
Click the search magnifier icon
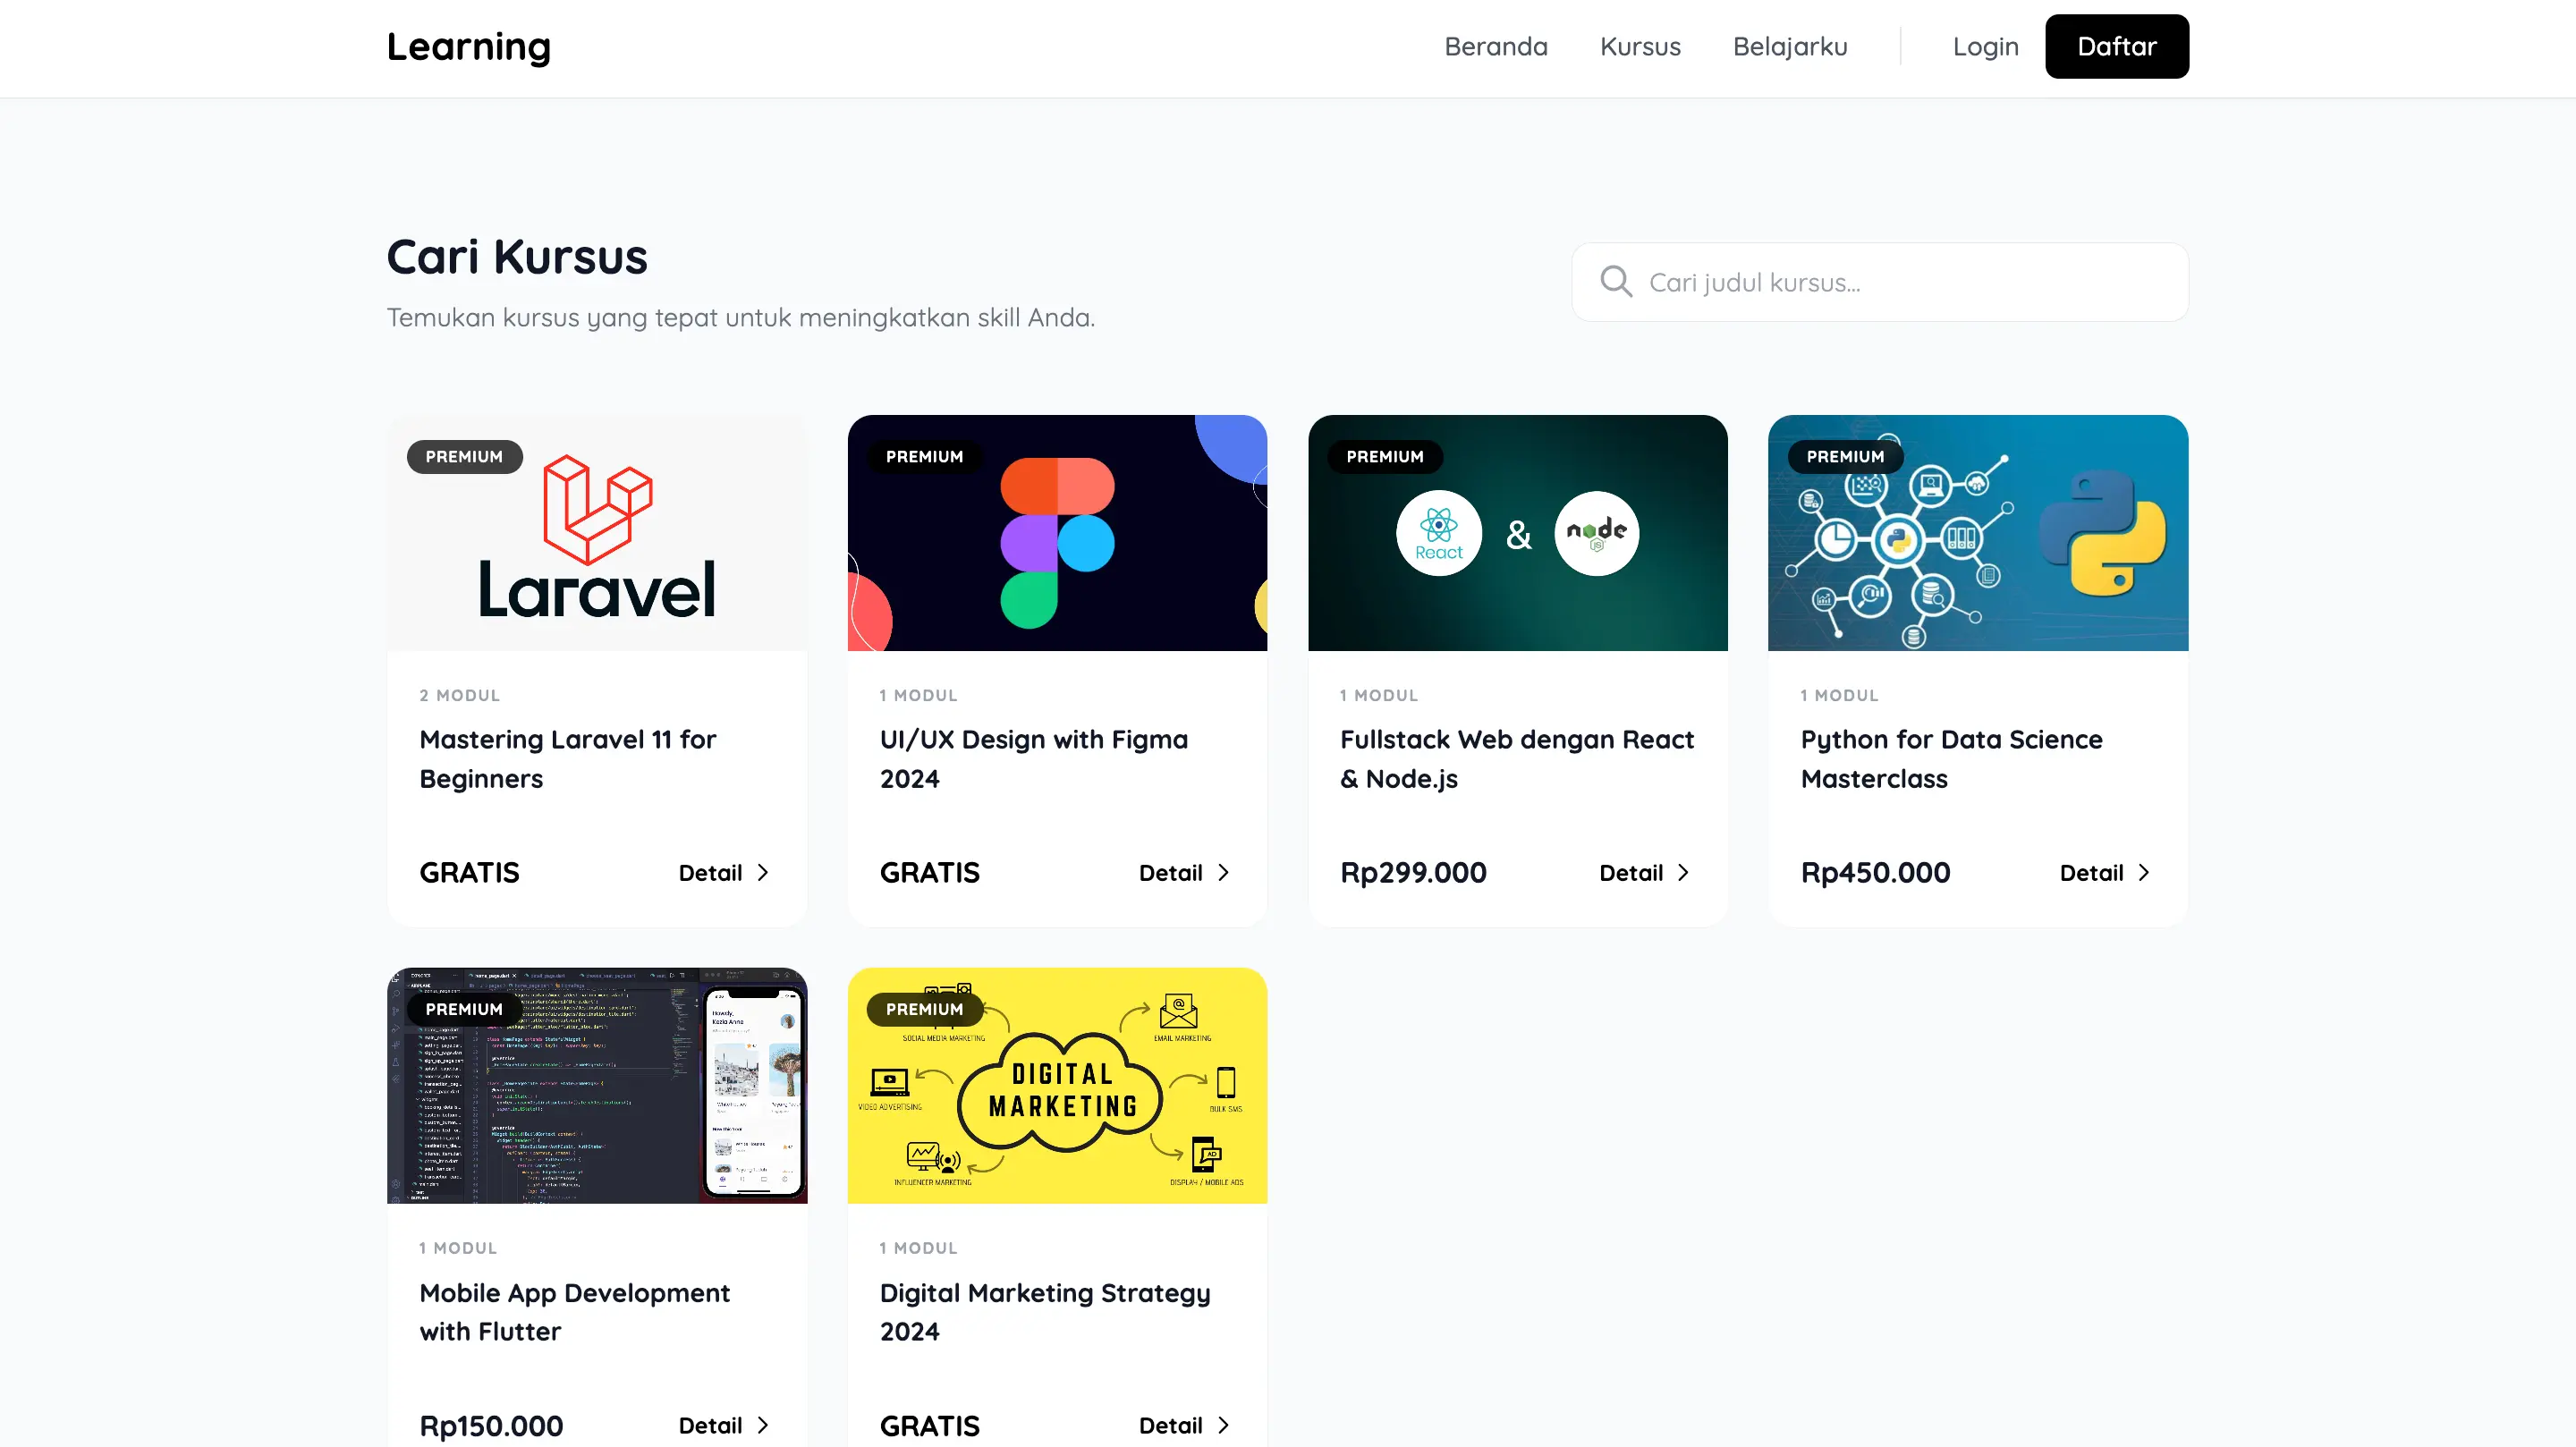point(1615,282)
